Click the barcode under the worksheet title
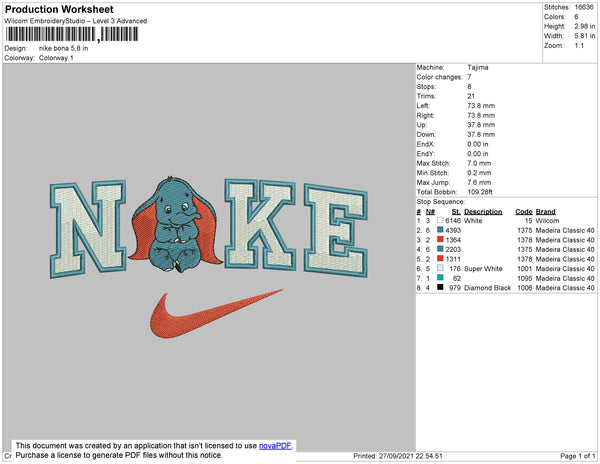 (72, 34)
